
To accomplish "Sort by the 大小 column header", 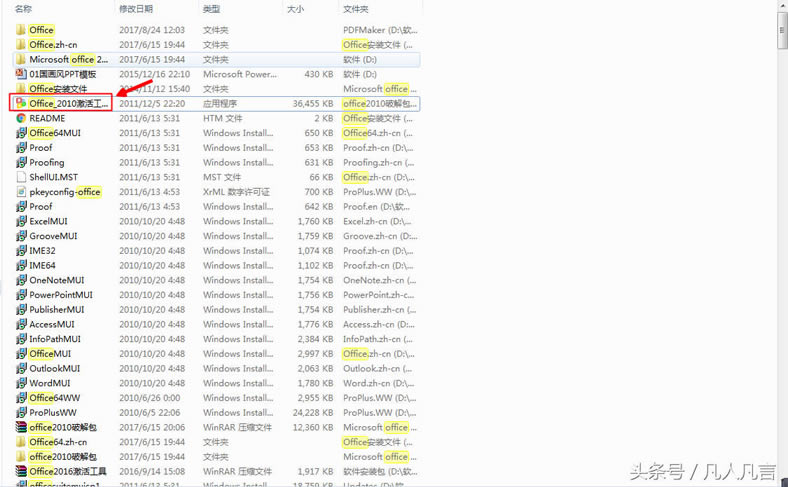I will click(295, 9).
